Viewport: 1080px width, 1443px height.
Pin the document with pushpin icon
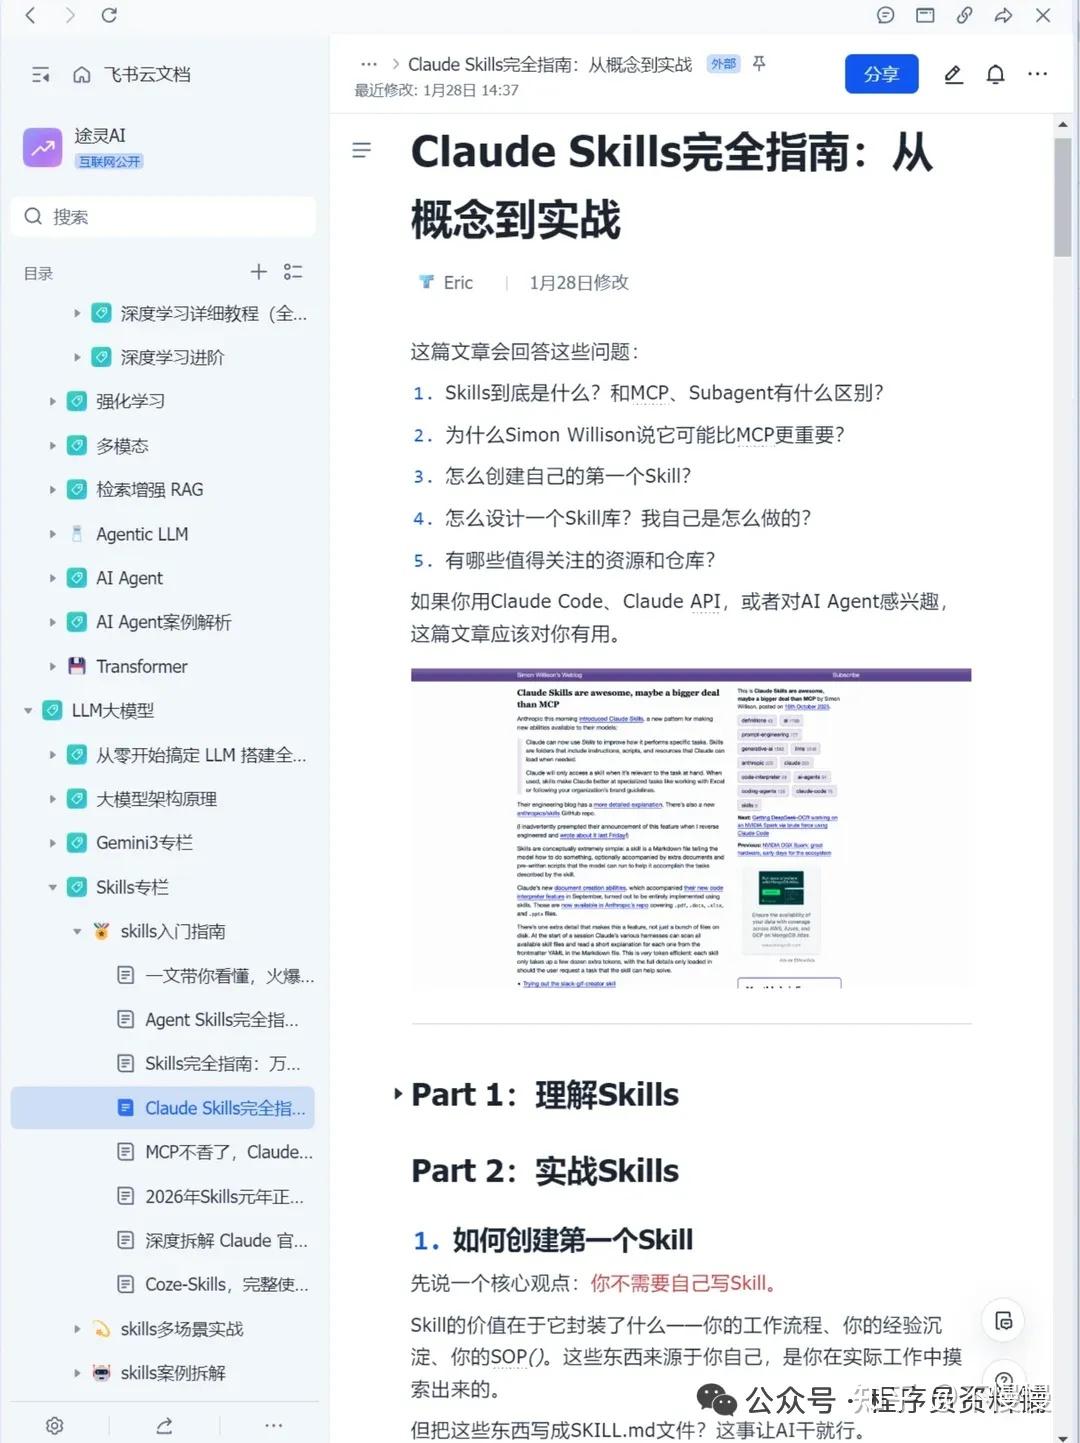click(759, 64)
